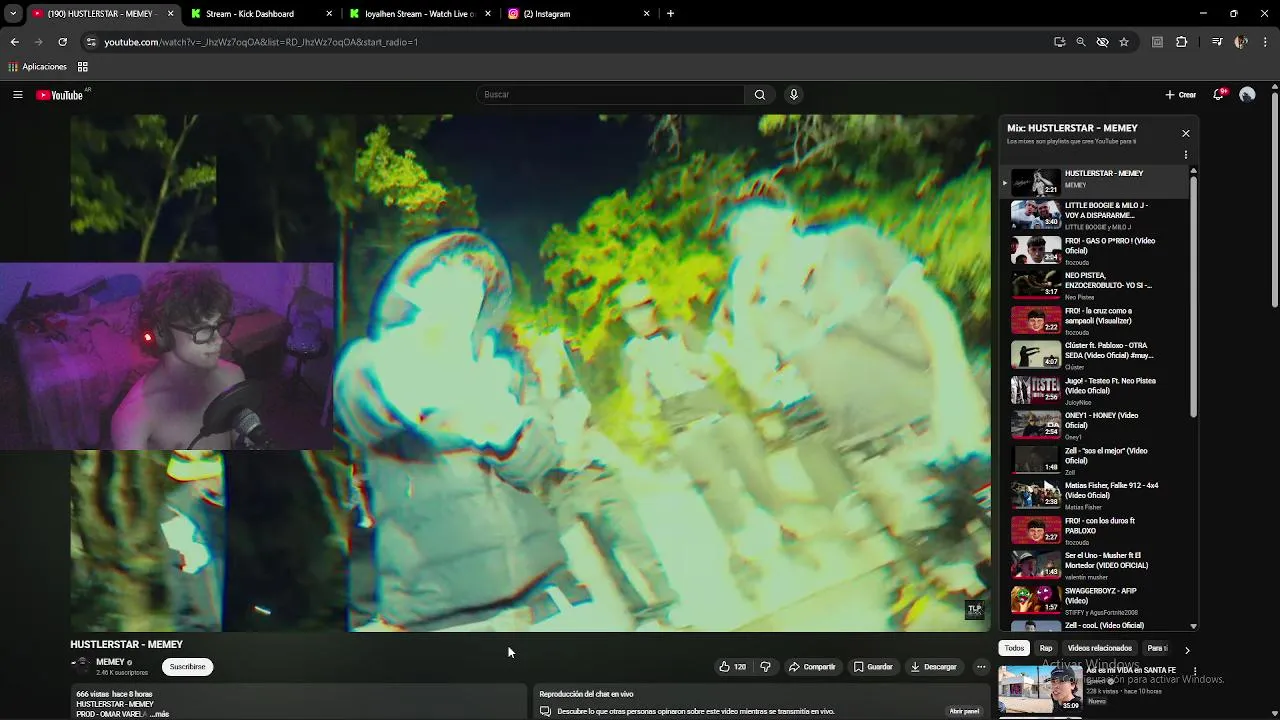The image size is (1280, 720).
Task: Close the Mix playlist panel
Action: coord(1186,133)
